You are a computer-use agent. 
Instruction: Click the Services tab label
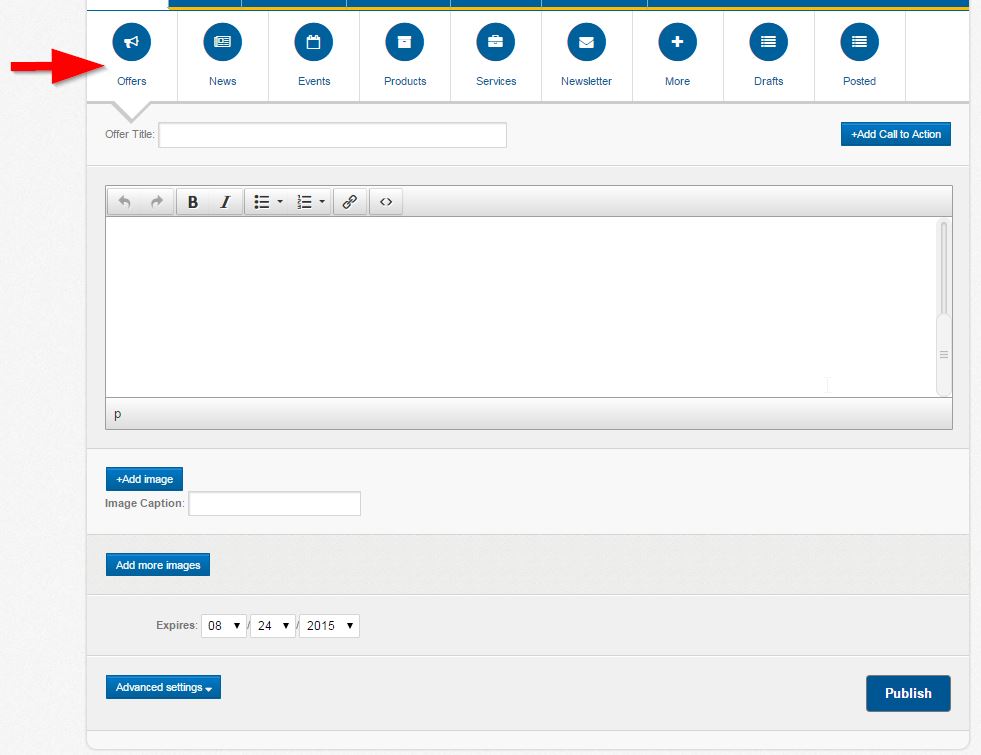point(496,81)
